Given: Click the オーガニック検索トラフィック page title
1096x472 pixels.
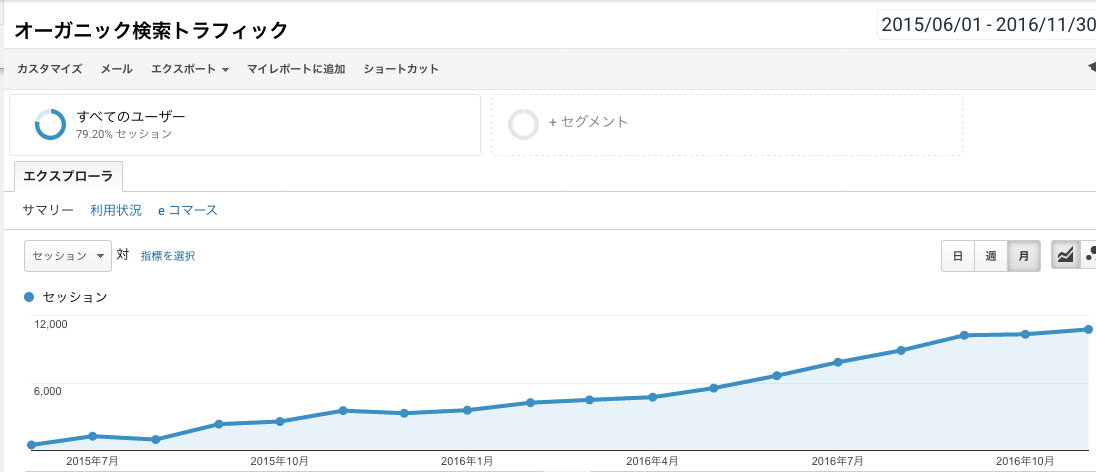Looking at the screenshot, I should point(151,30).
